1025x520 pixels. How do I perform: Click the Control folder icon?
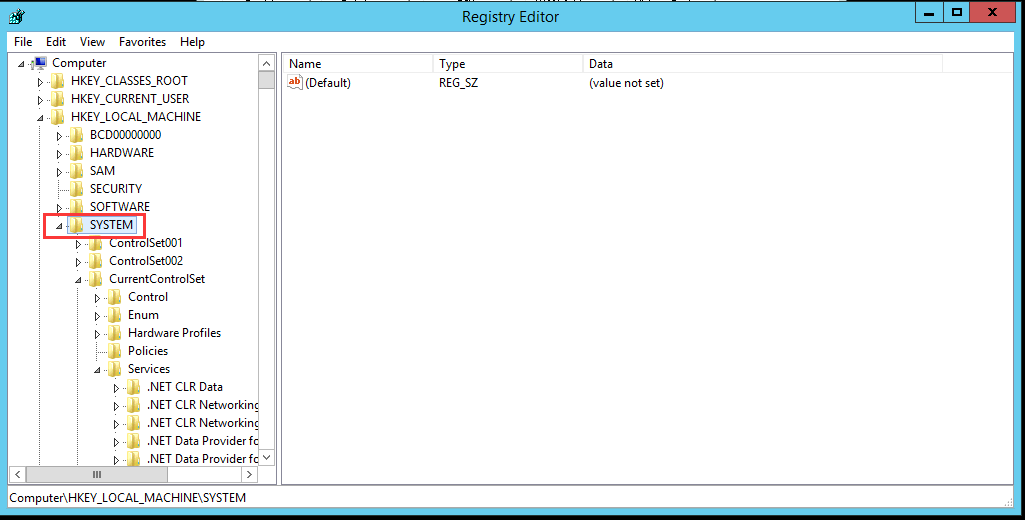115,297
